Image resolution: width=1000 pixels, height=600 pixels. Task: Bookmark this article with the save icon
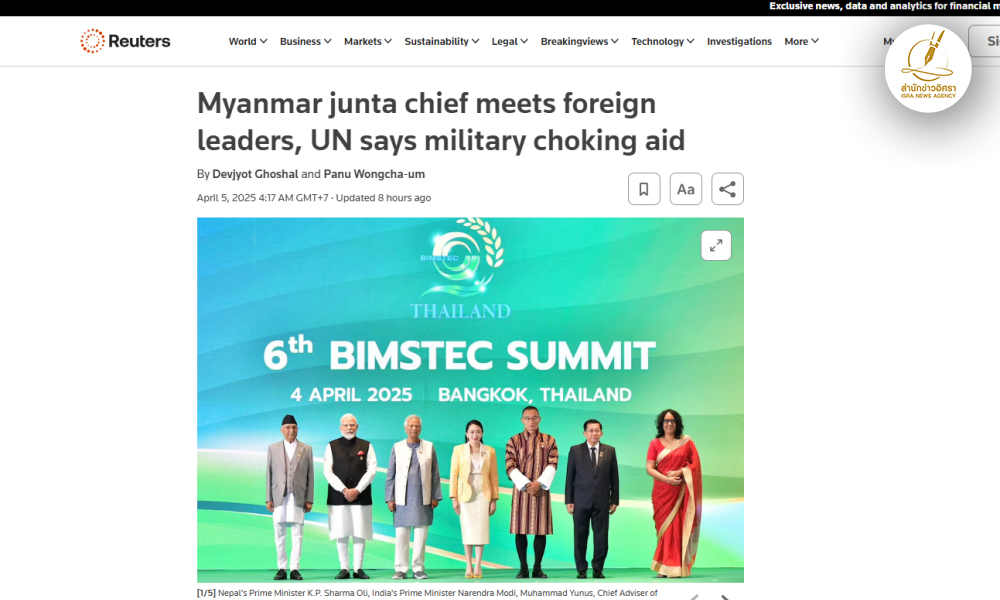click(643, 189)
